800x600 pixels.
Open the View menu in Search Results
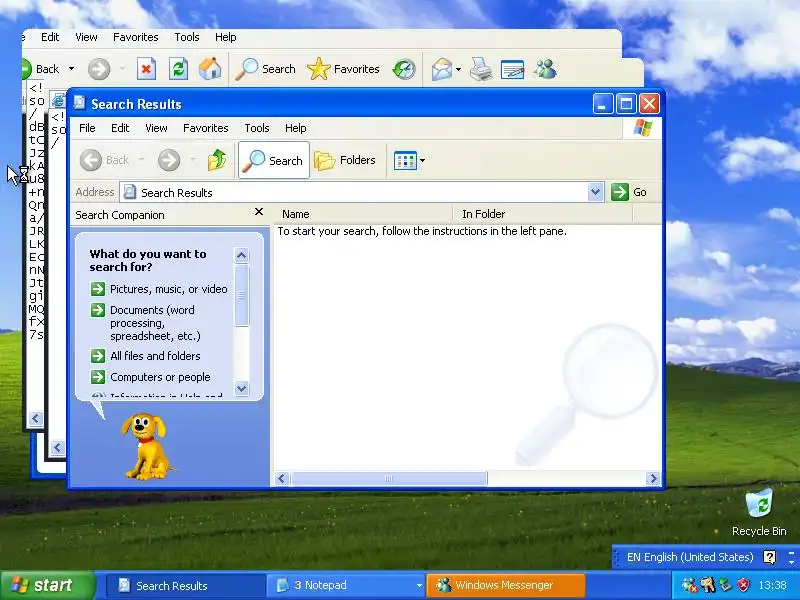pos(156,128)
